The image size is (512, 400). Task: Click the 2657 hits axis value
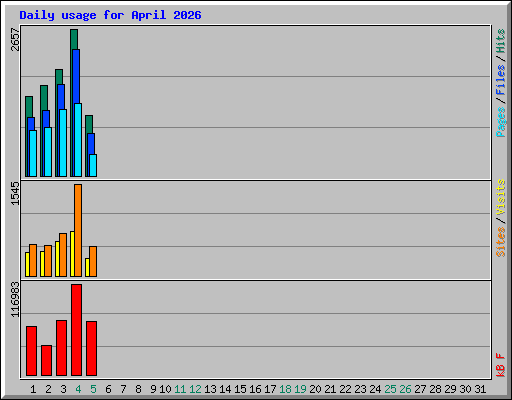click(x=15, y=40)
